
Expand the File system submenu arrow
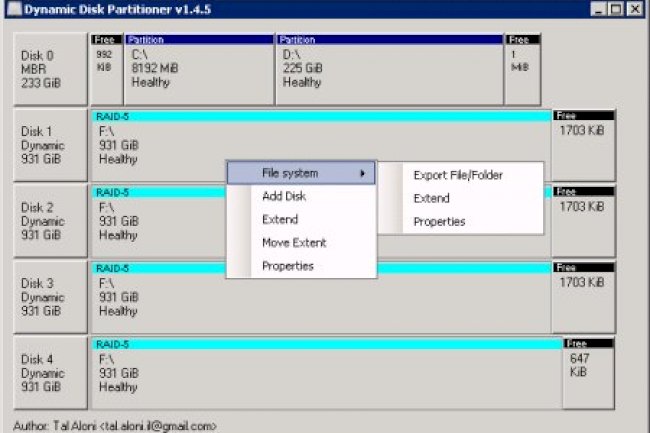click(363, 174)
